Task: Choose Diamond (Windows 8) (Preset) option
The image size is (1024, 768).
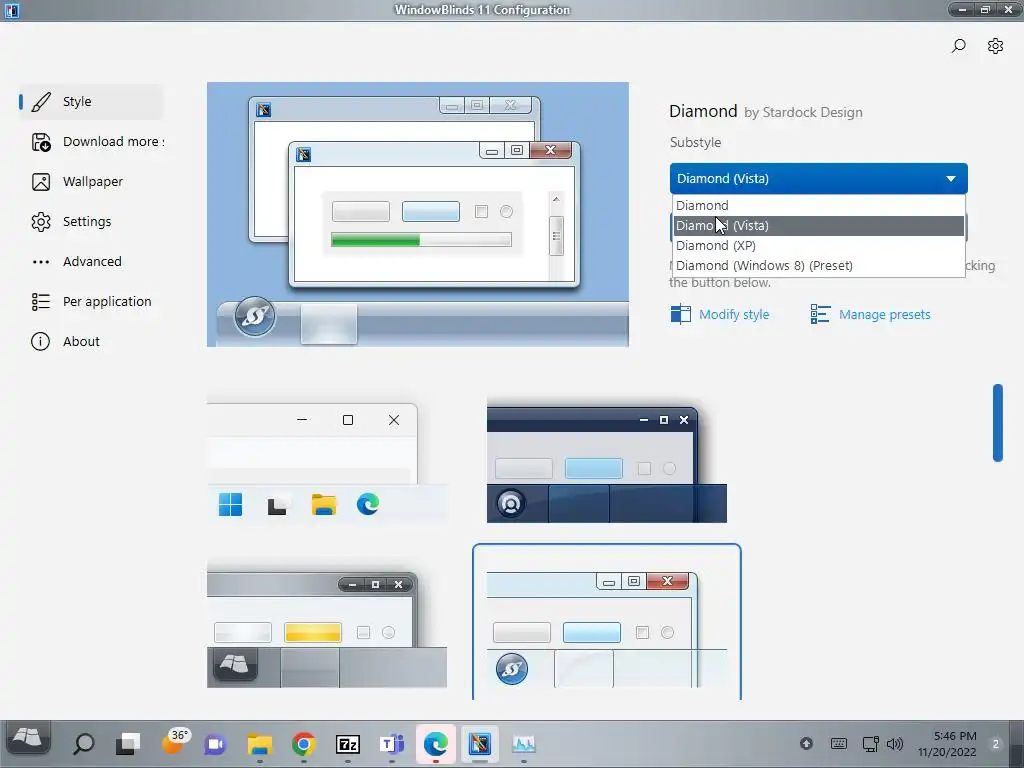Action: click(x=818, y=266)
